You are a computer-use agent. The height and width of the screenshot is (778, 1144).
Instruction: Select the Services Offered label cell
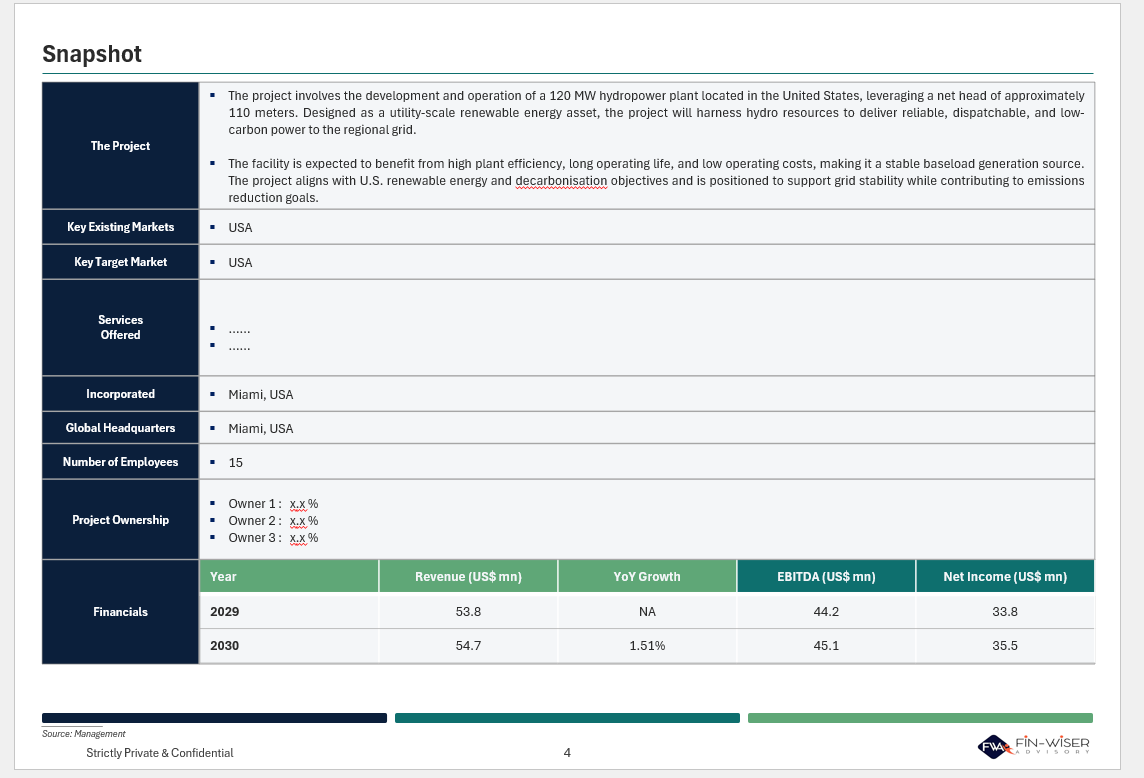(x=120, y=328)
